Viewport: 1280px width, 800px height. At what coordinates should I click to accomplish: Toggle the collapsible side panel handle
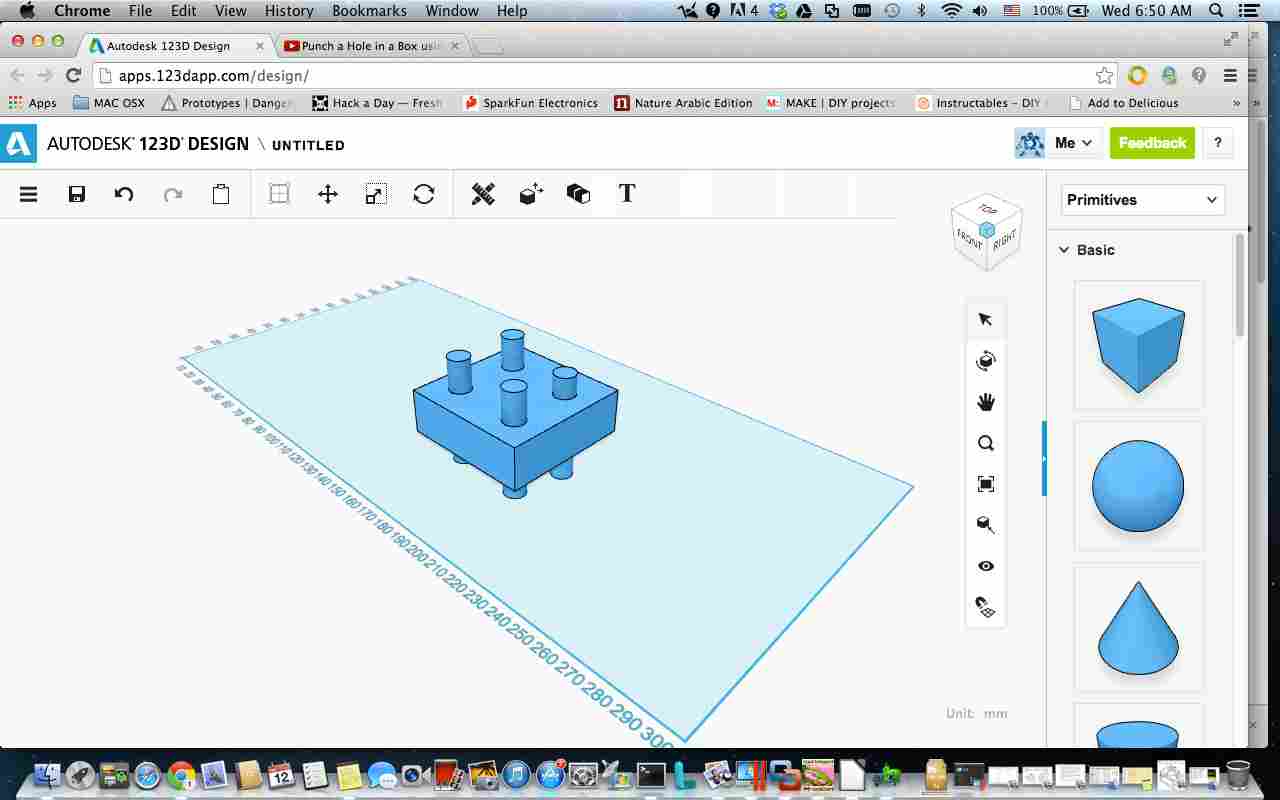pos(1044,459)
